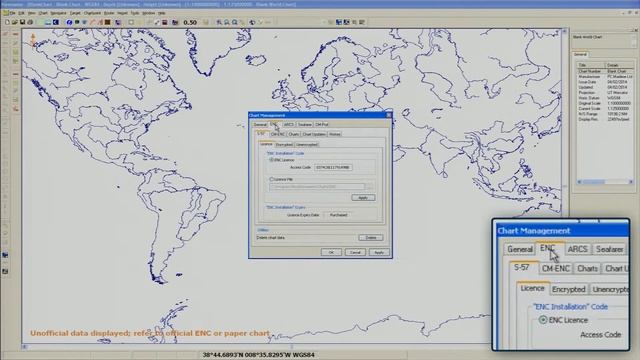Image resolution: width=640 pixels, height=360 pixels.
Task: Click the Save floppy disk toolbar icon
Action: (x=22, y=22)
